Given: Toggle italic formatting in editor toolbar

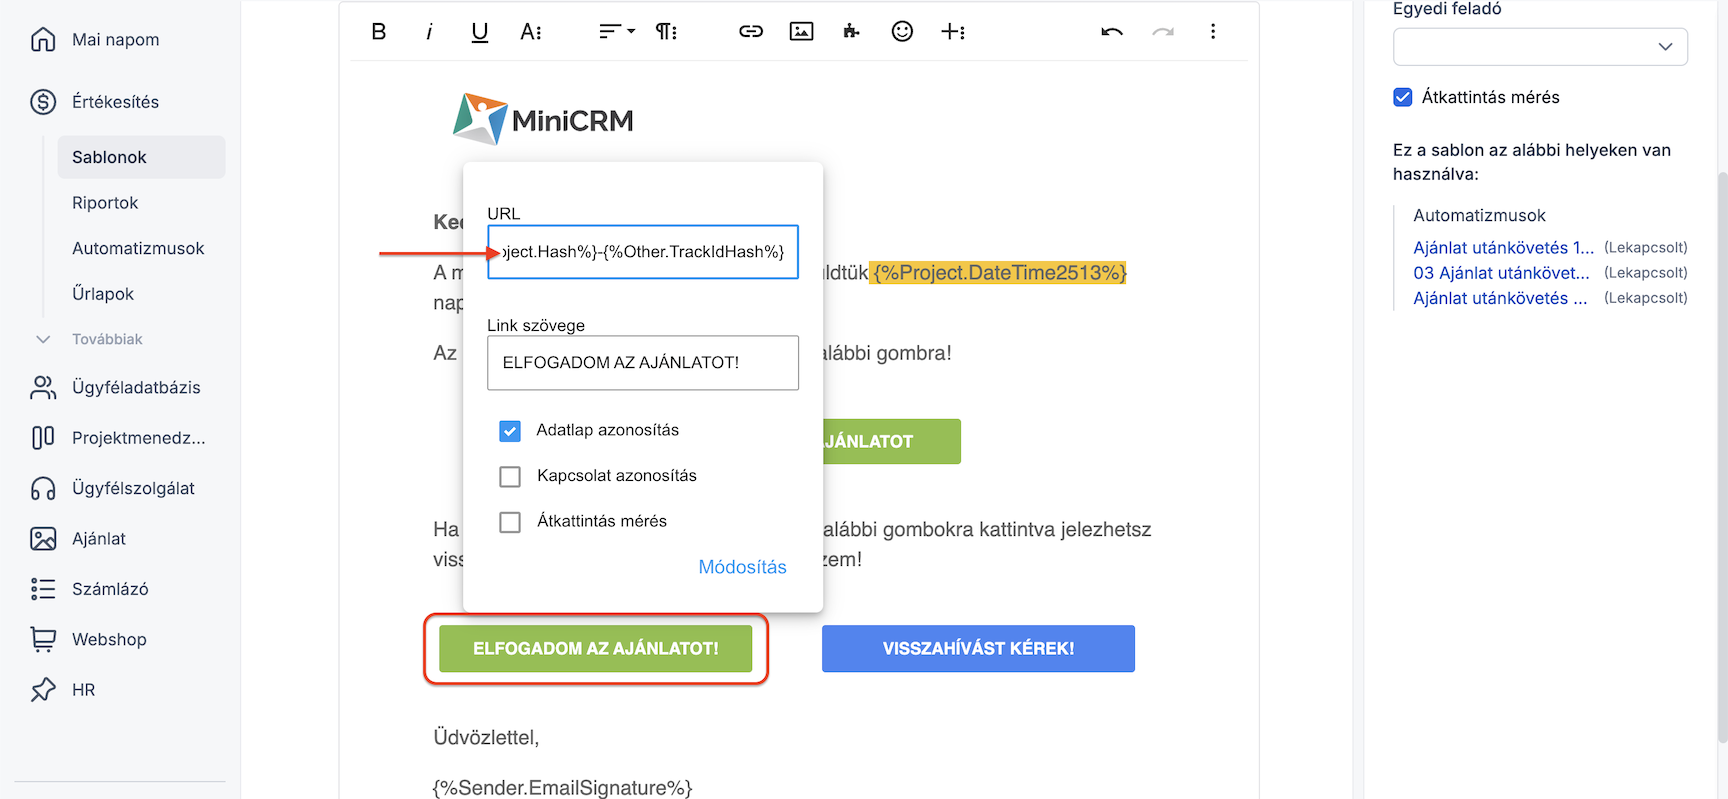Looking at the screenshot, I should [429, 32].
